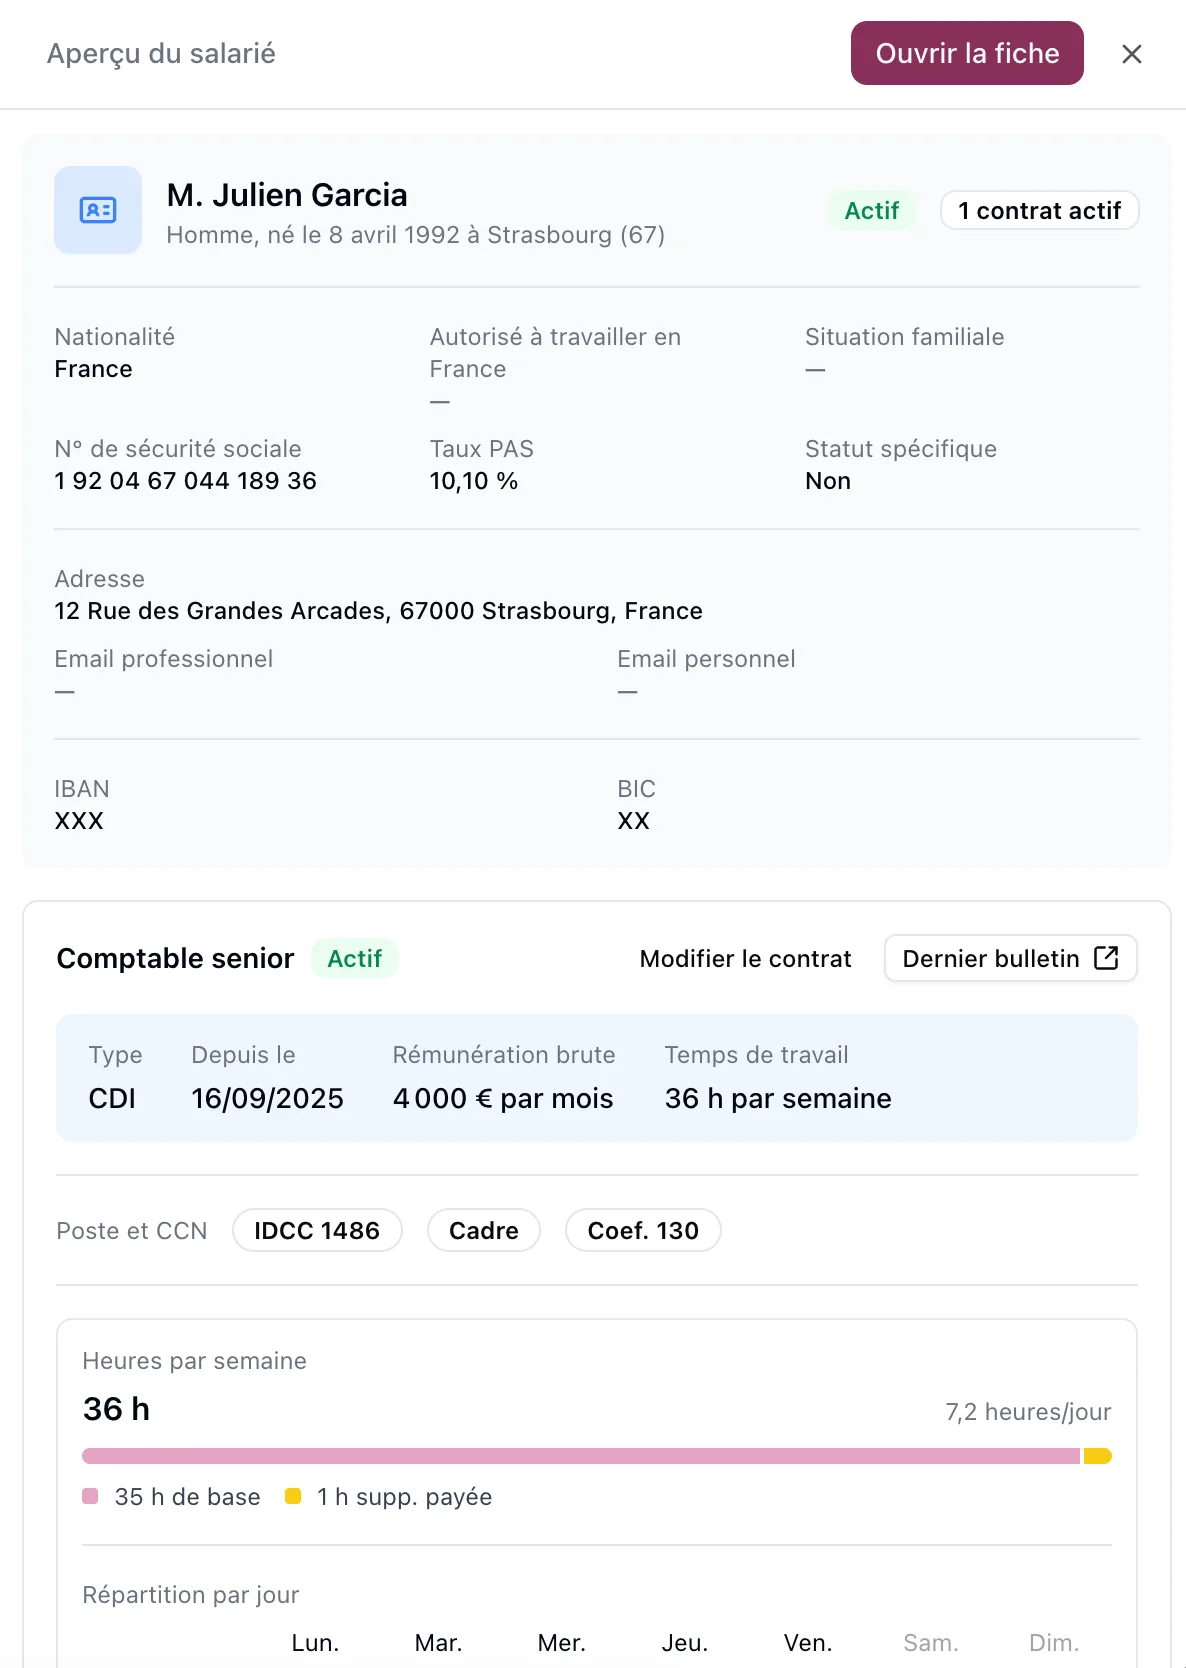Screen dimensions: 1186x1668
Task: Click the Taux PAS value 10,10 %
Action: [x=474, y=481]
